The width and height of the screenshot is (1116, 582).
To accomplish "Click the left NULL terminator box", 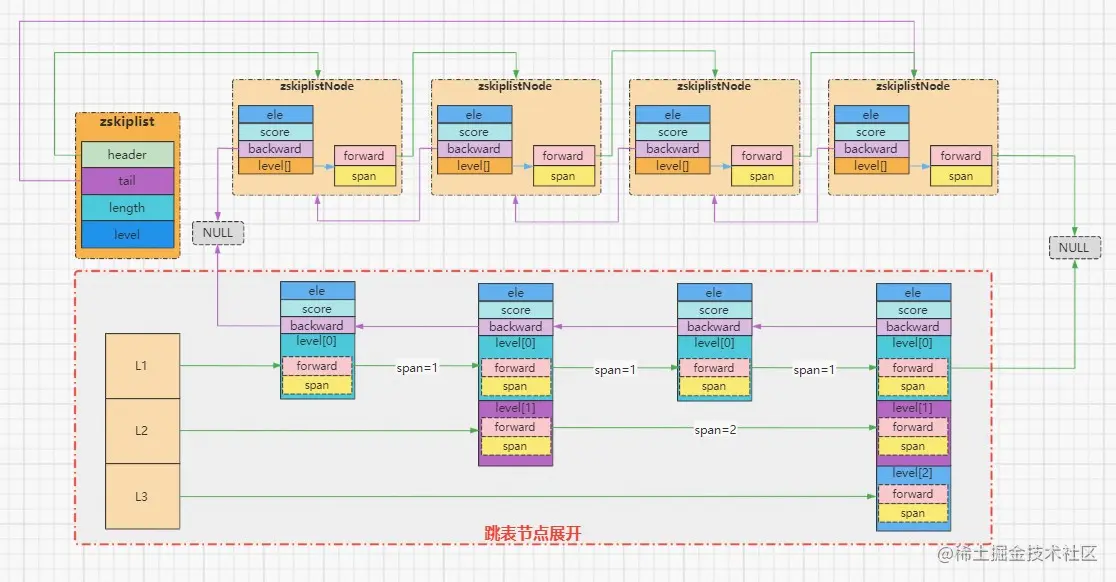I will pos(217,232).
